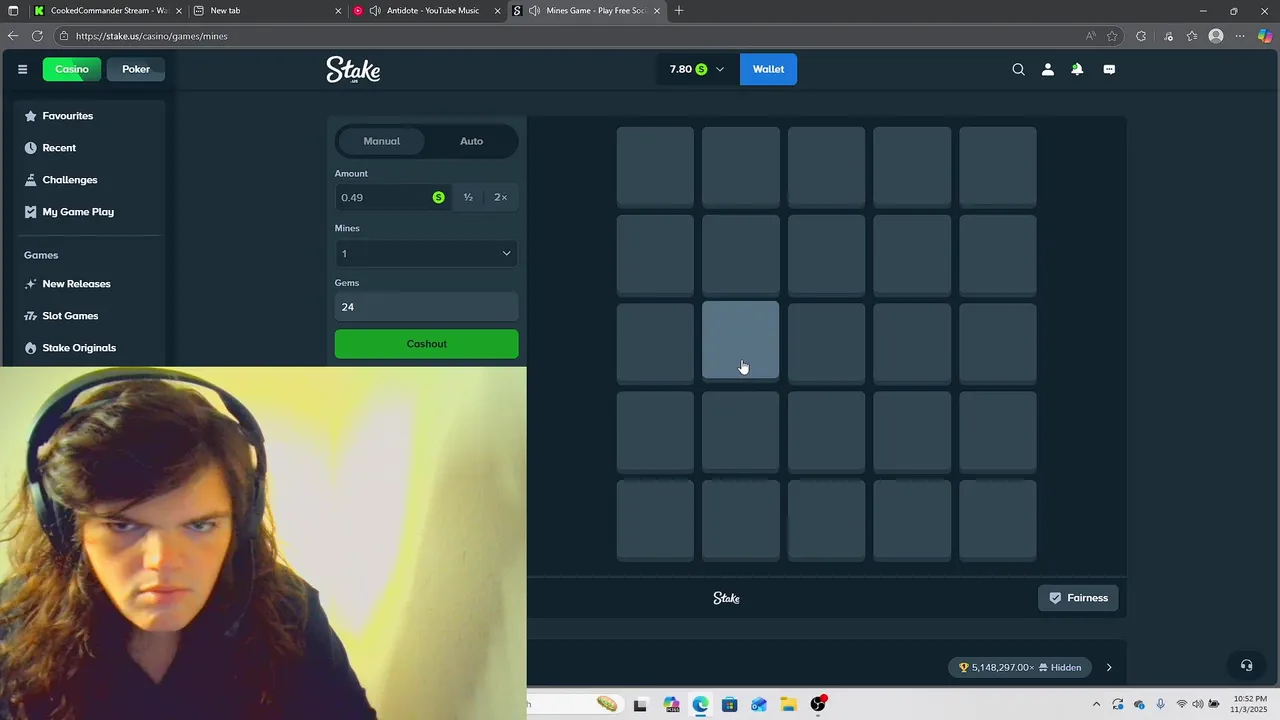Open the site search magnifier

tap(1018, 69)
